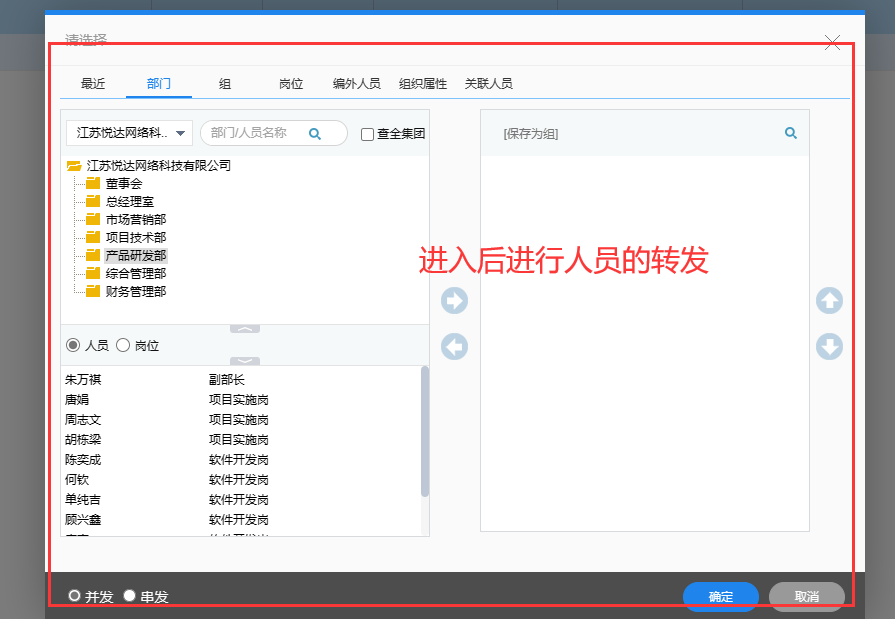Click the 确定 button
This screenshot has width=895, height=619.
[x=721, y=597]
